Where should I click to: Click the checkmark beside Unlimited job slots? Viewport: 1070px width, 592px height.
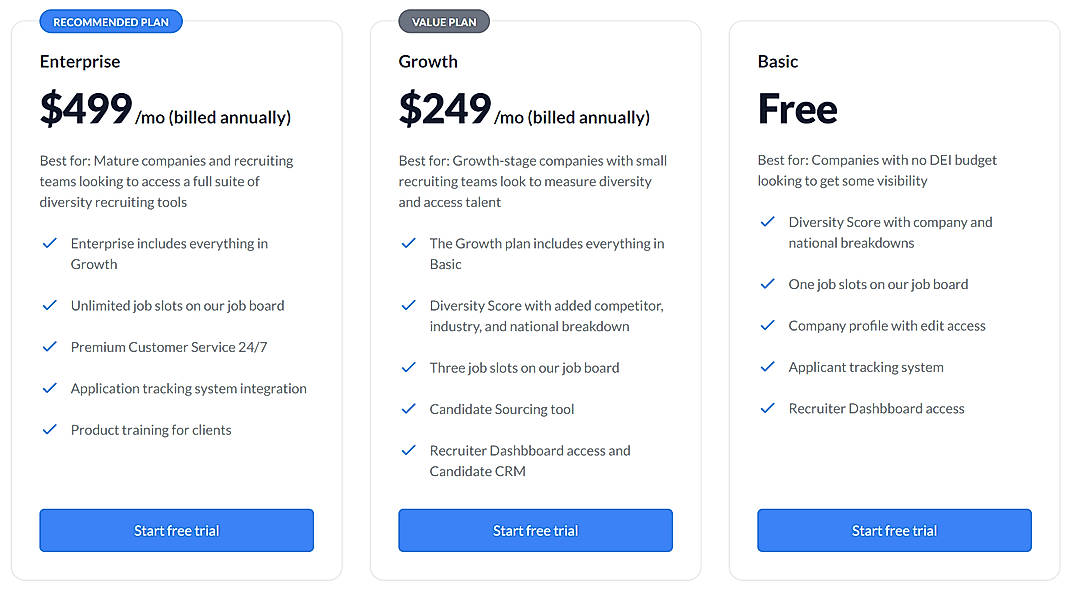(x=50, y=305)
